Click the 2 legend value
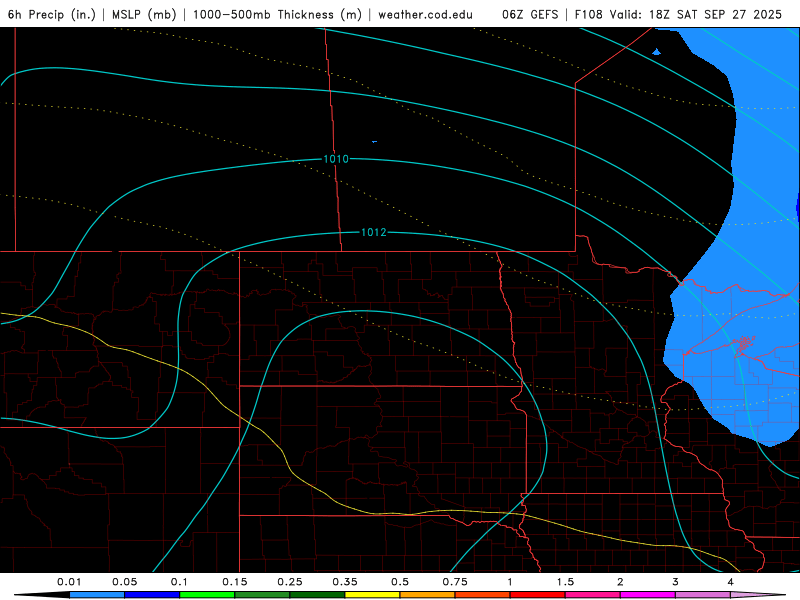The width and height of the screenshot is (800, 600). [x=620, y=582]
